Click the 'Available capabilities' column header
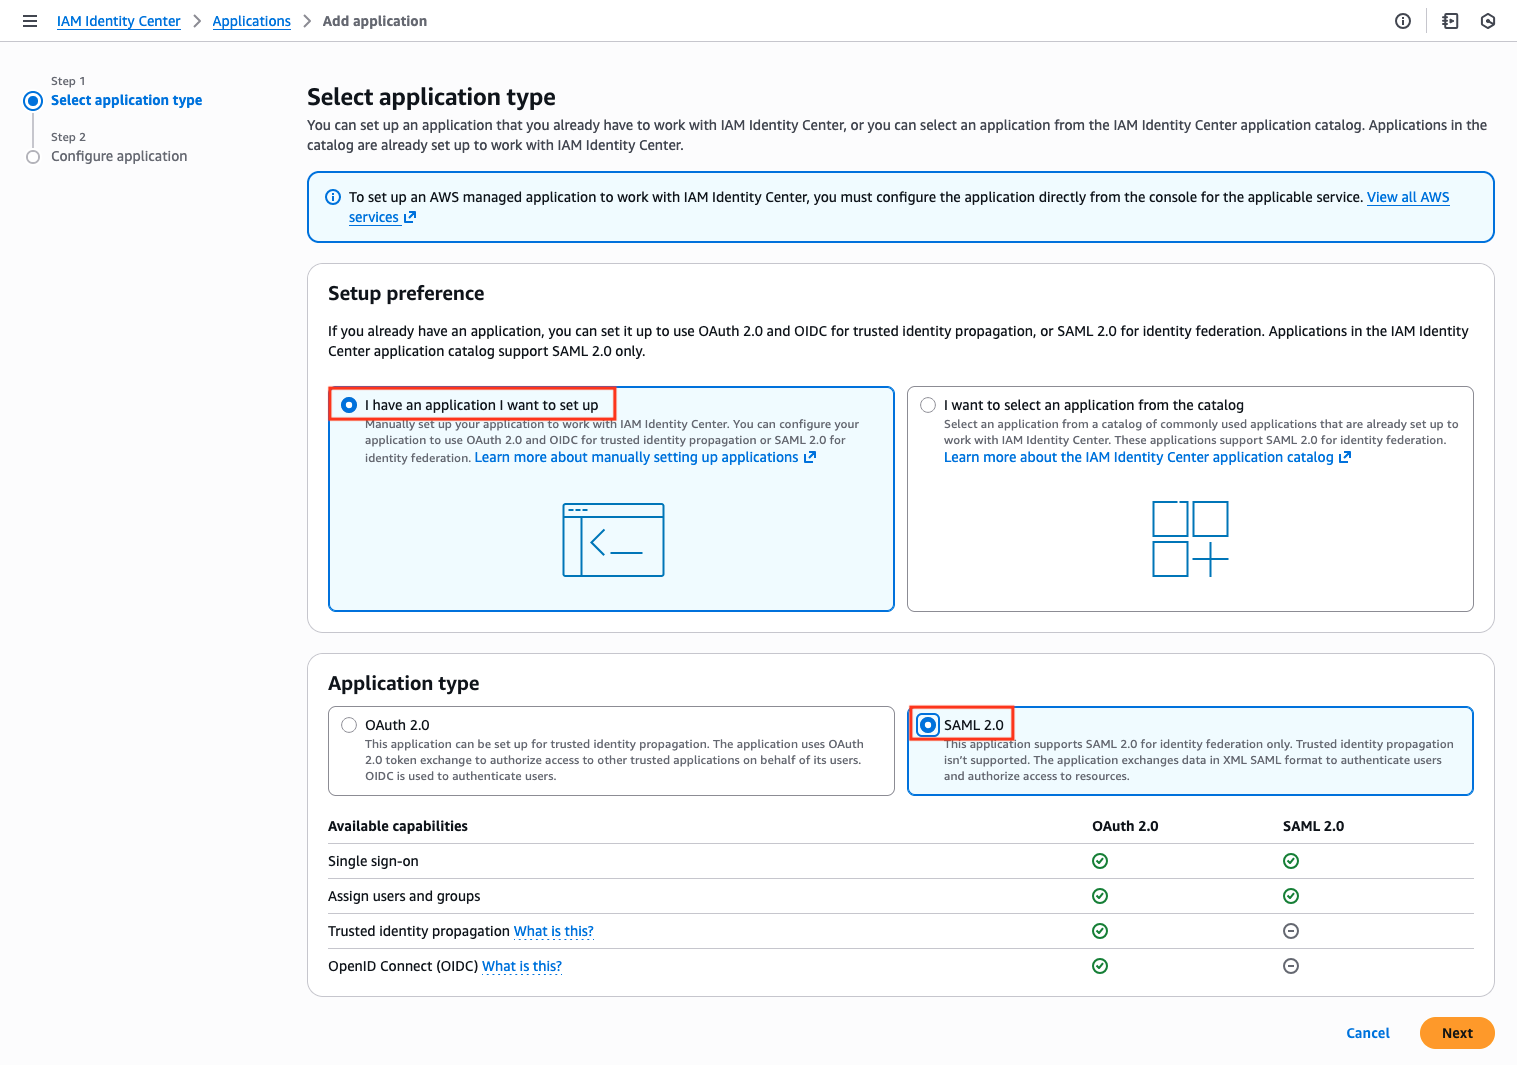 [x=398, y=826]
